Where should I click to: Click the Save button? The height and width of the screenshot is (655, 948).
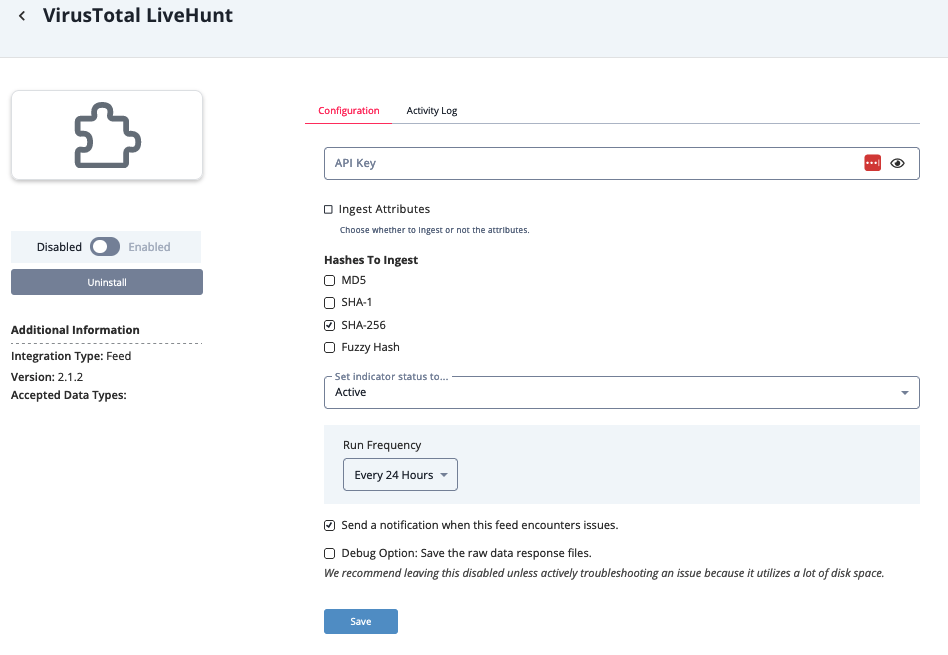pos(360,622)
